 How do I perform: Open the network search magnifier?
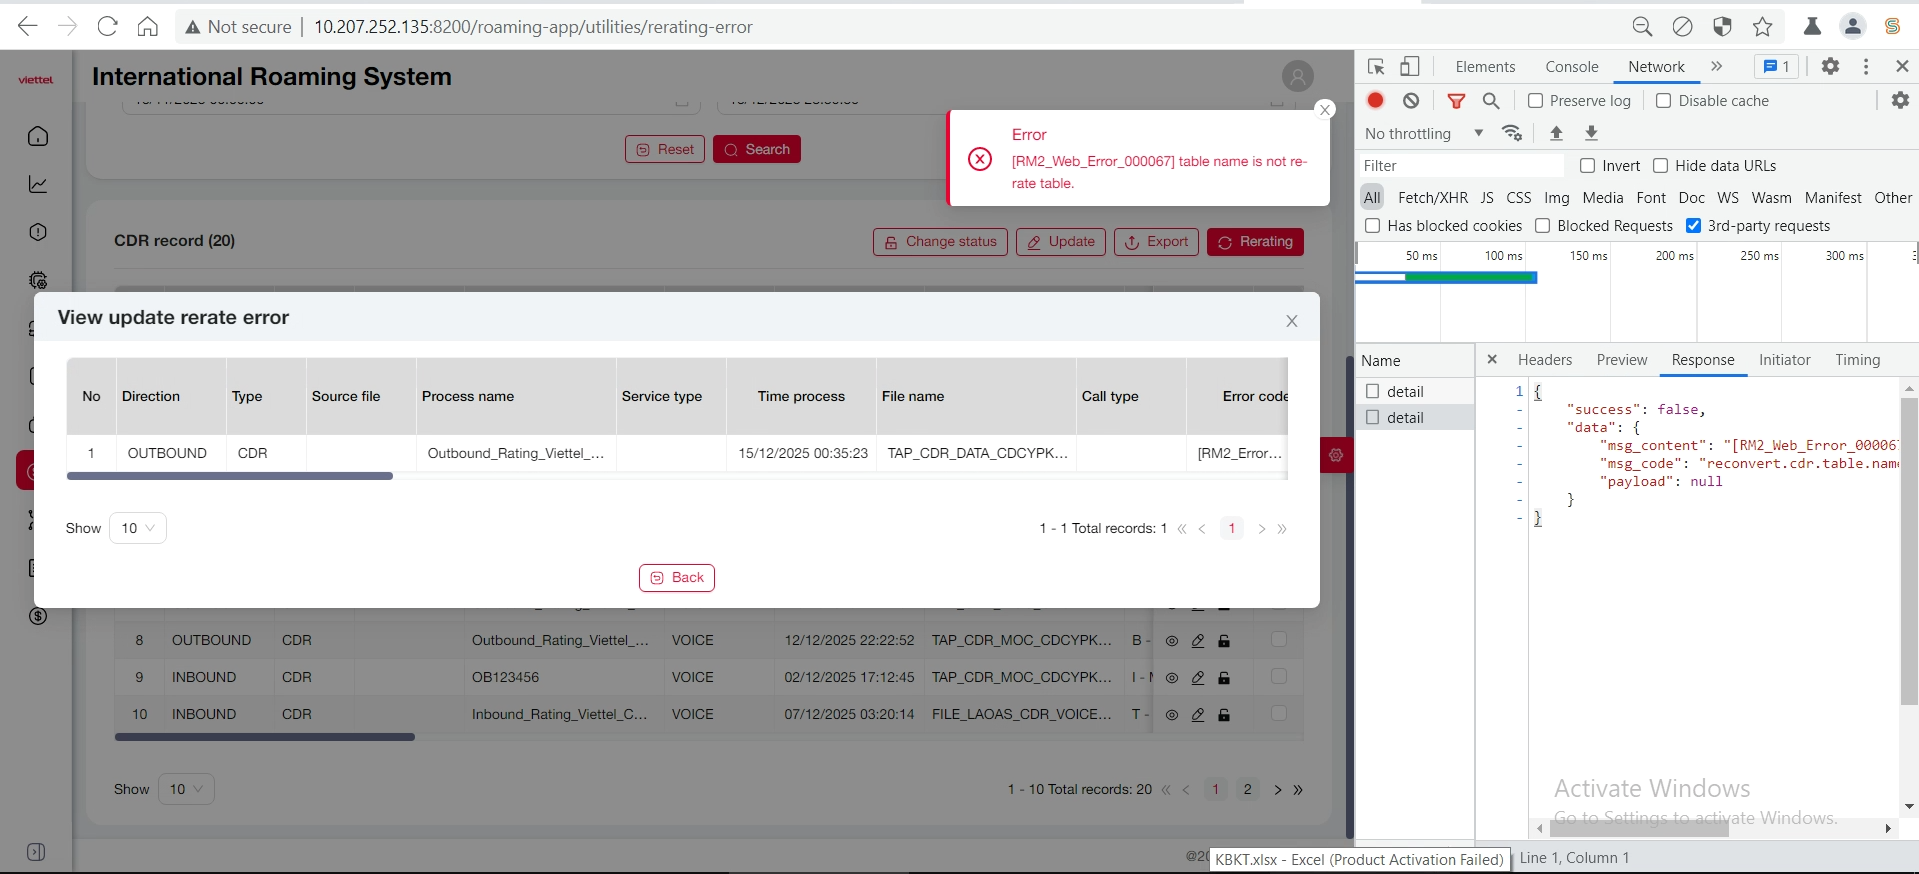click(x=1491, y=100)
